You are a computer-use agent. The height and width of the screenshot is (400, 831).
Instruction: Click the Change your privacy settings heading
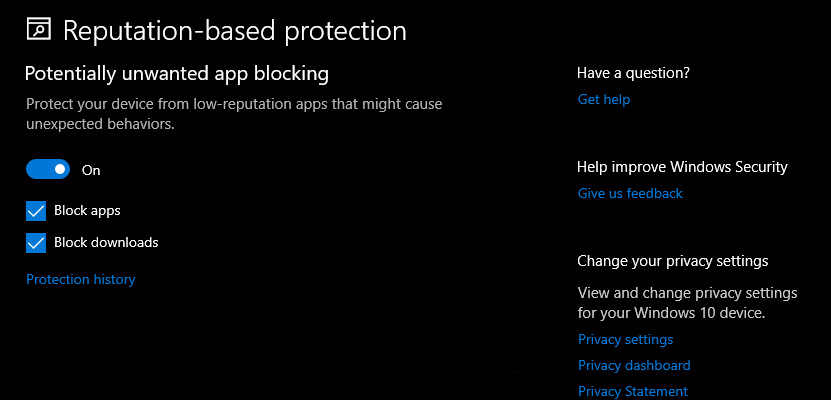[x=673, y=261]
